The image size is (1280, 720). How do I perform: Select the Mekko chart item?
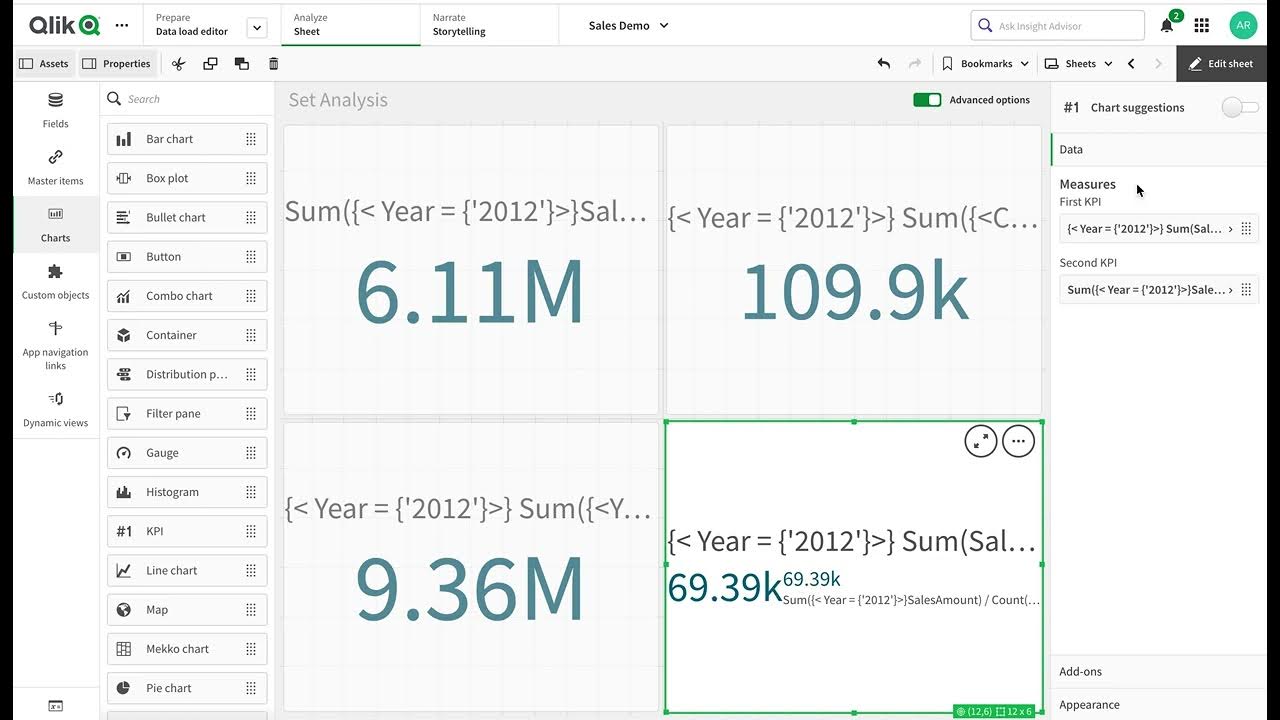coord(187,649)
